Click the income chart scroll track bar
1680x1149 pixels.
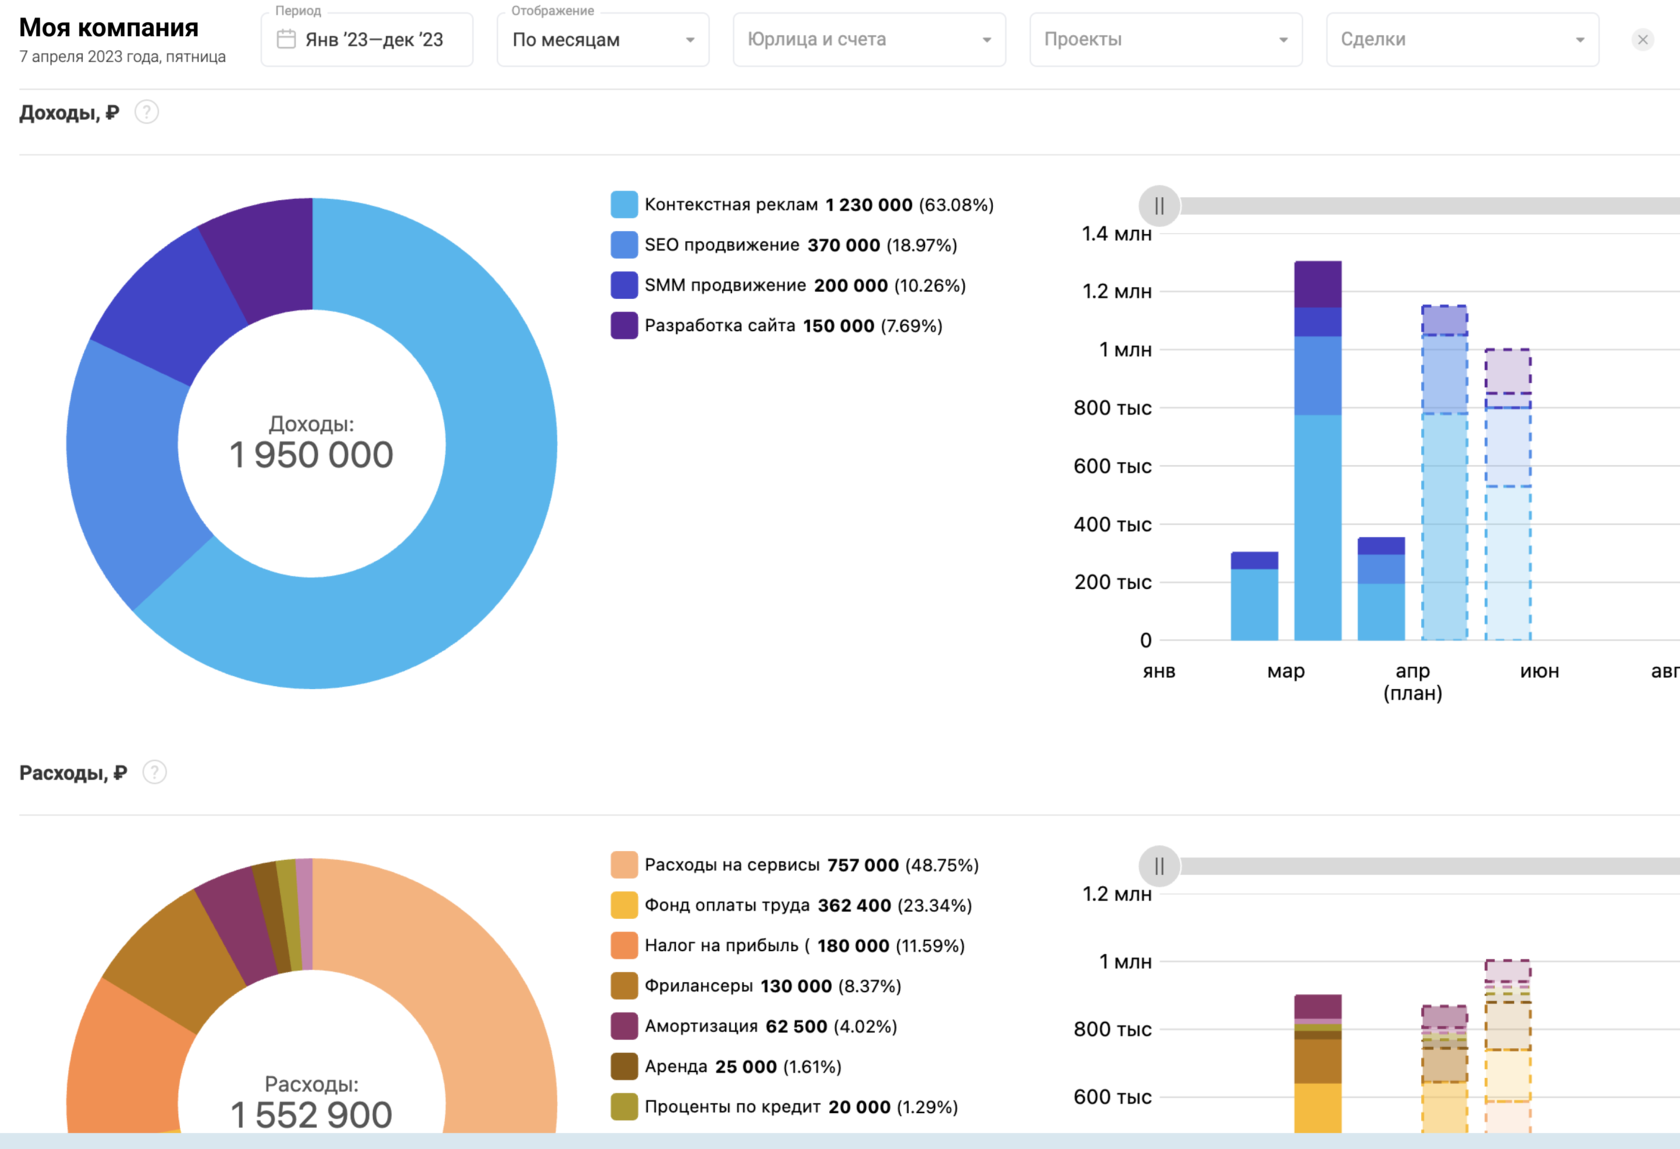click(x=1430, y=206)
